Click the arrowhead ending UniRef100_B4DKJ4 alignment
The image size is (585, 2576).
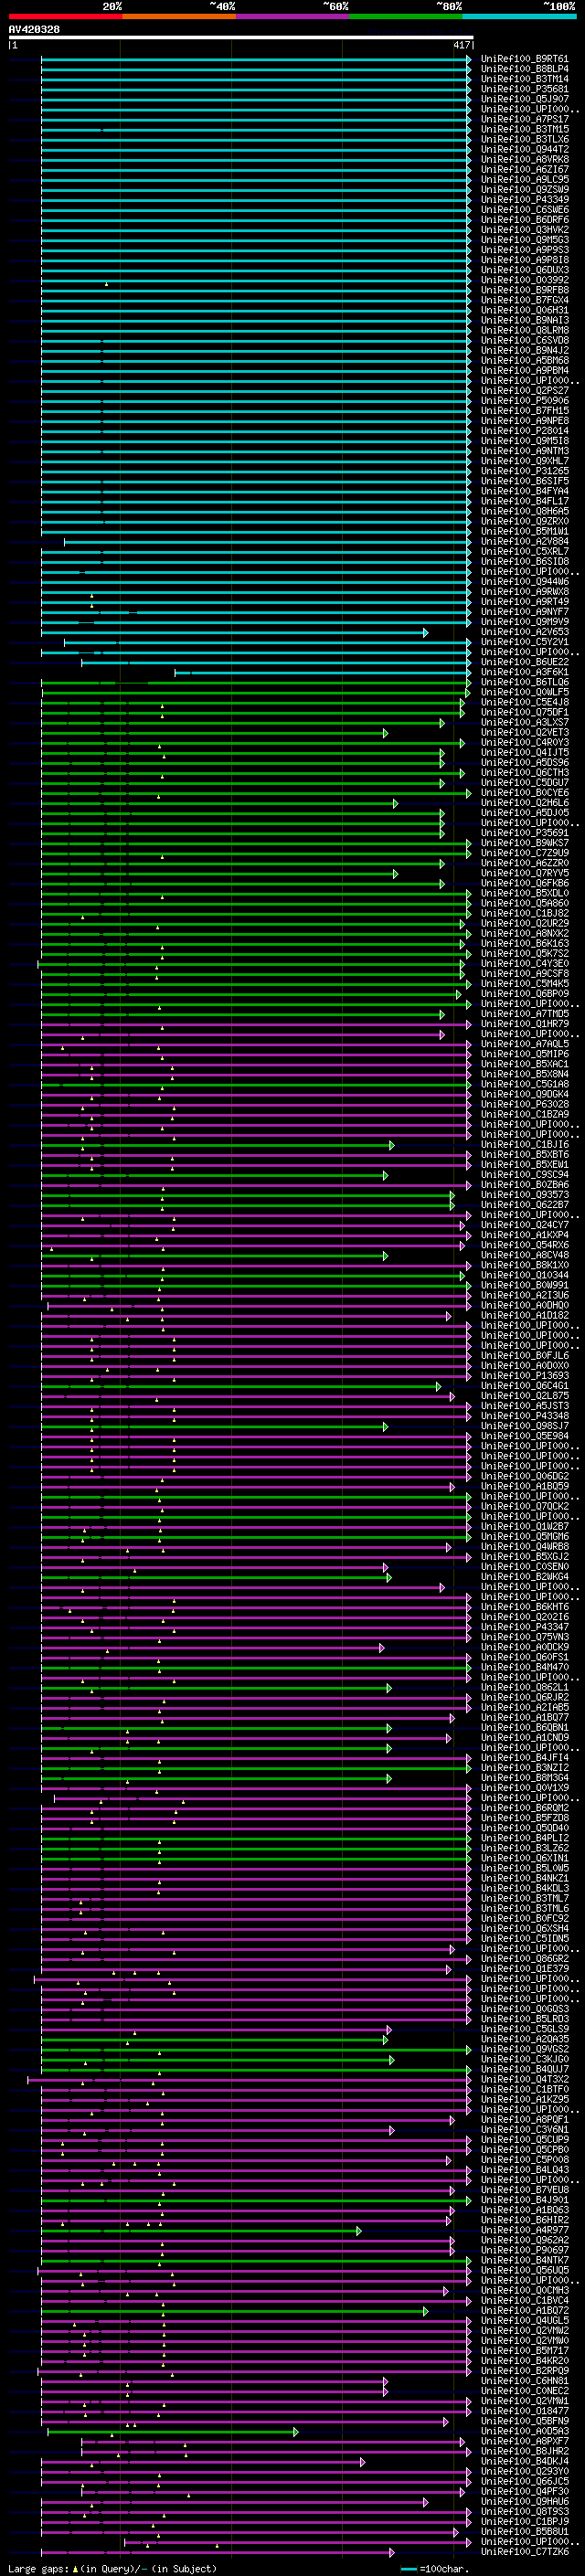[363, 2461]
